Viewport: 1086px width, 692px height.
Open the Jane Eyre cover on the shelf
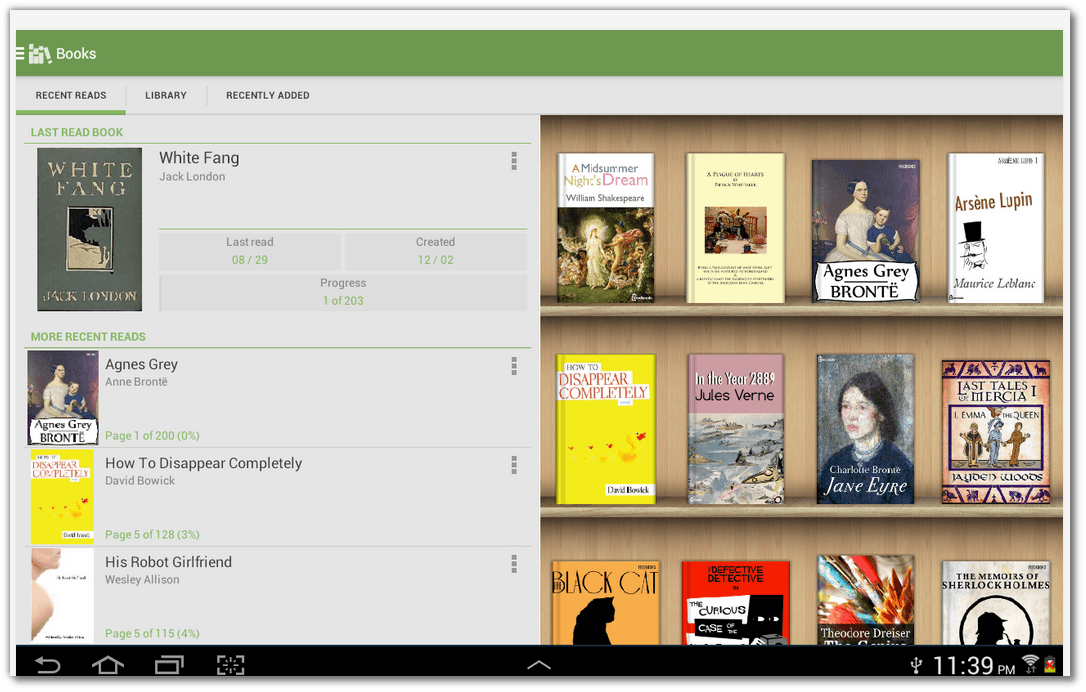pos(865,428)
